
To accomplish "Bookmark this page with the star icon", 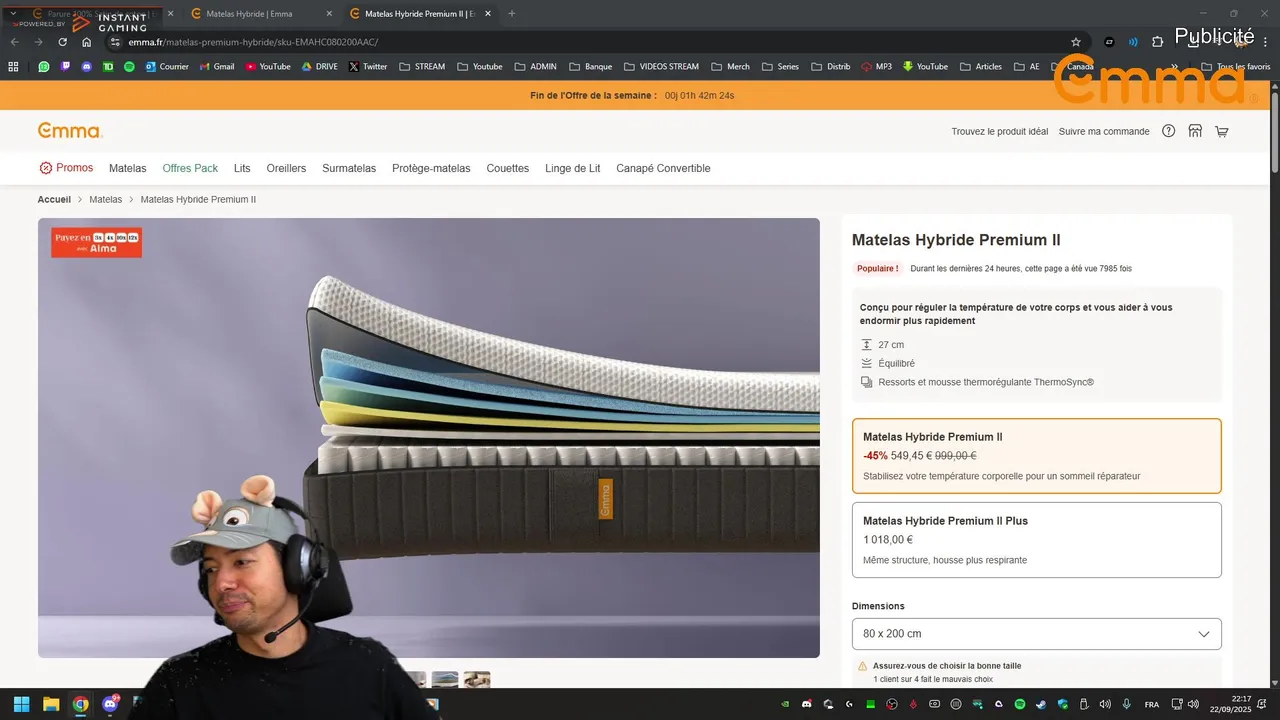I will (1076, 42).
